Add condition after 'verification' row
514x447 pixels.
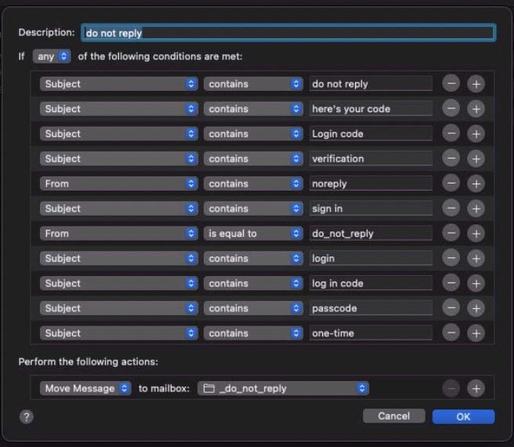point(476,159)
